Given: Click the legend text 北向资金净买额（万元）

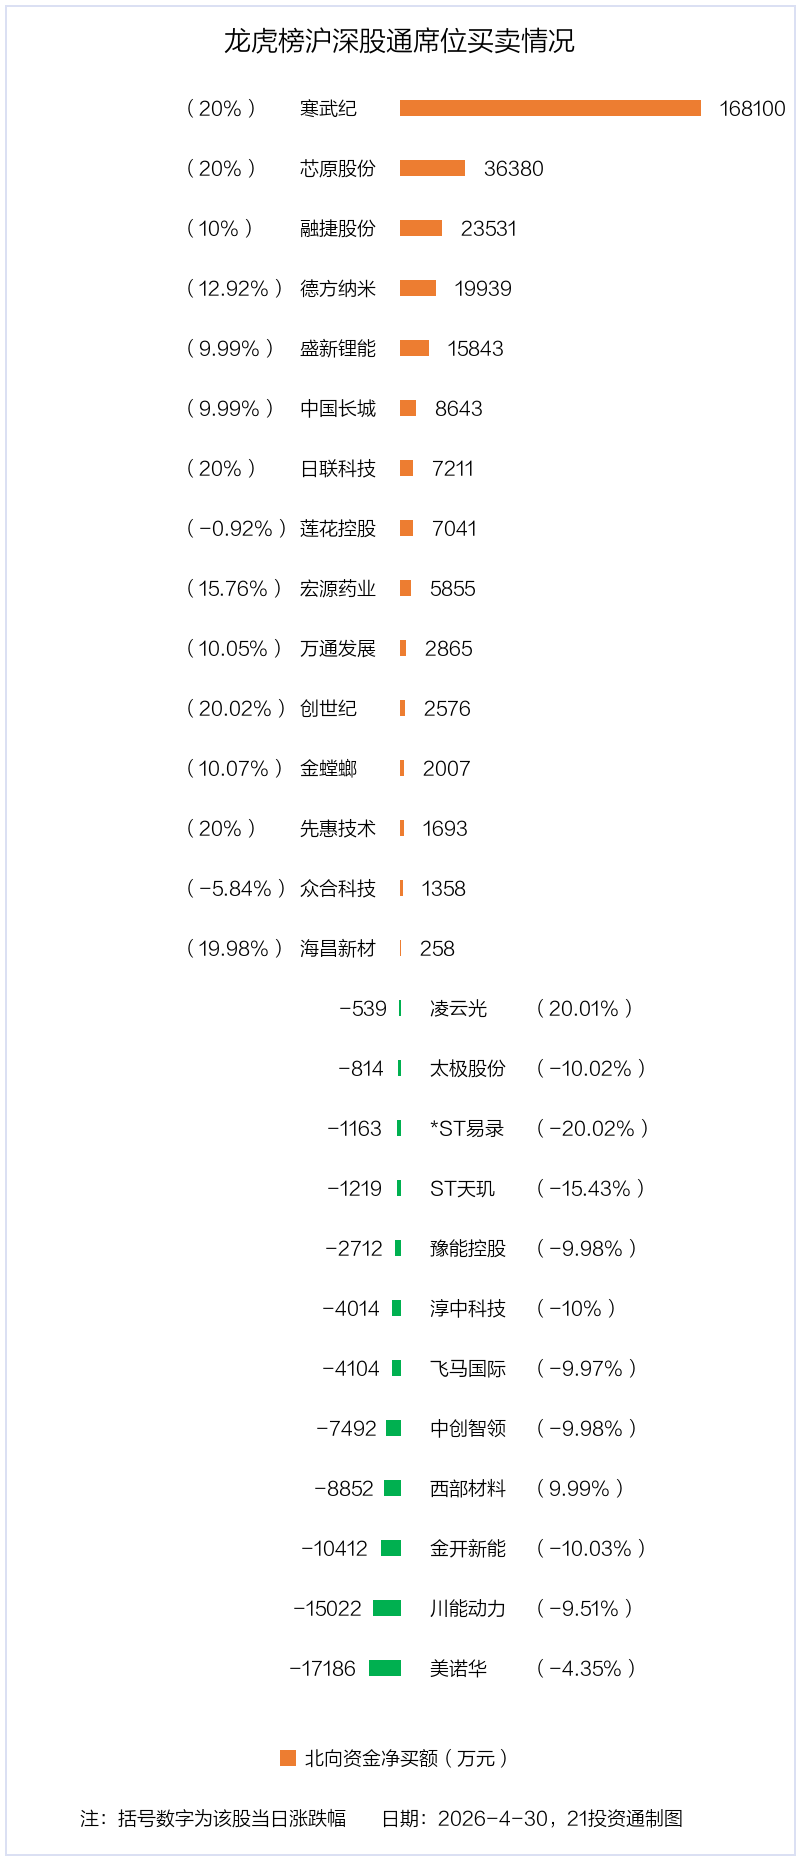Looking at the screenshot, I should (x=407, y=1758).
